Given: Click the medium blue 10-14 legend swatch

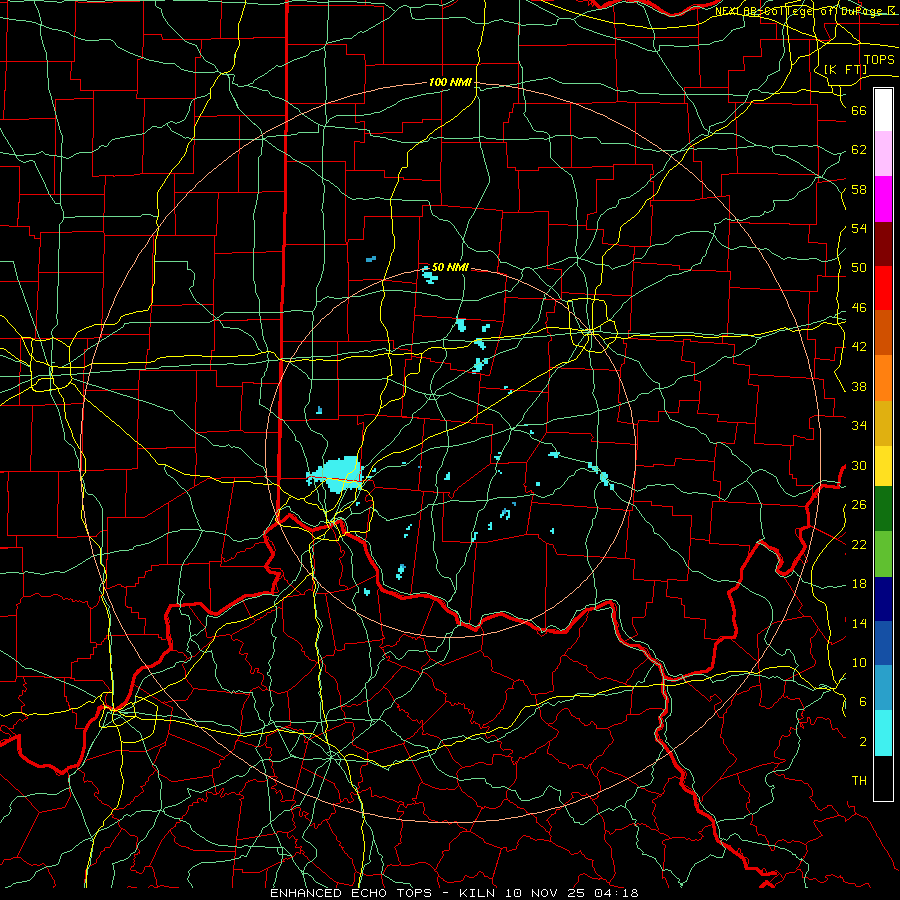Looking at the screenshot, I should [883, 643].
